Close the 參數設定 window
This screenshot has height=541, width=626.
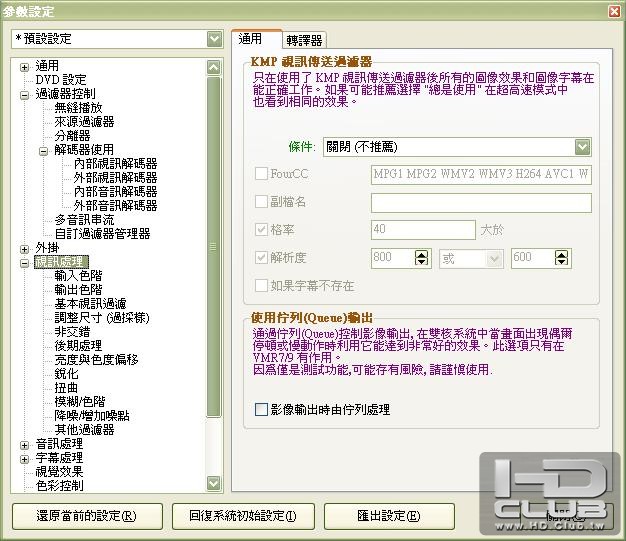[x=614, y=11]
